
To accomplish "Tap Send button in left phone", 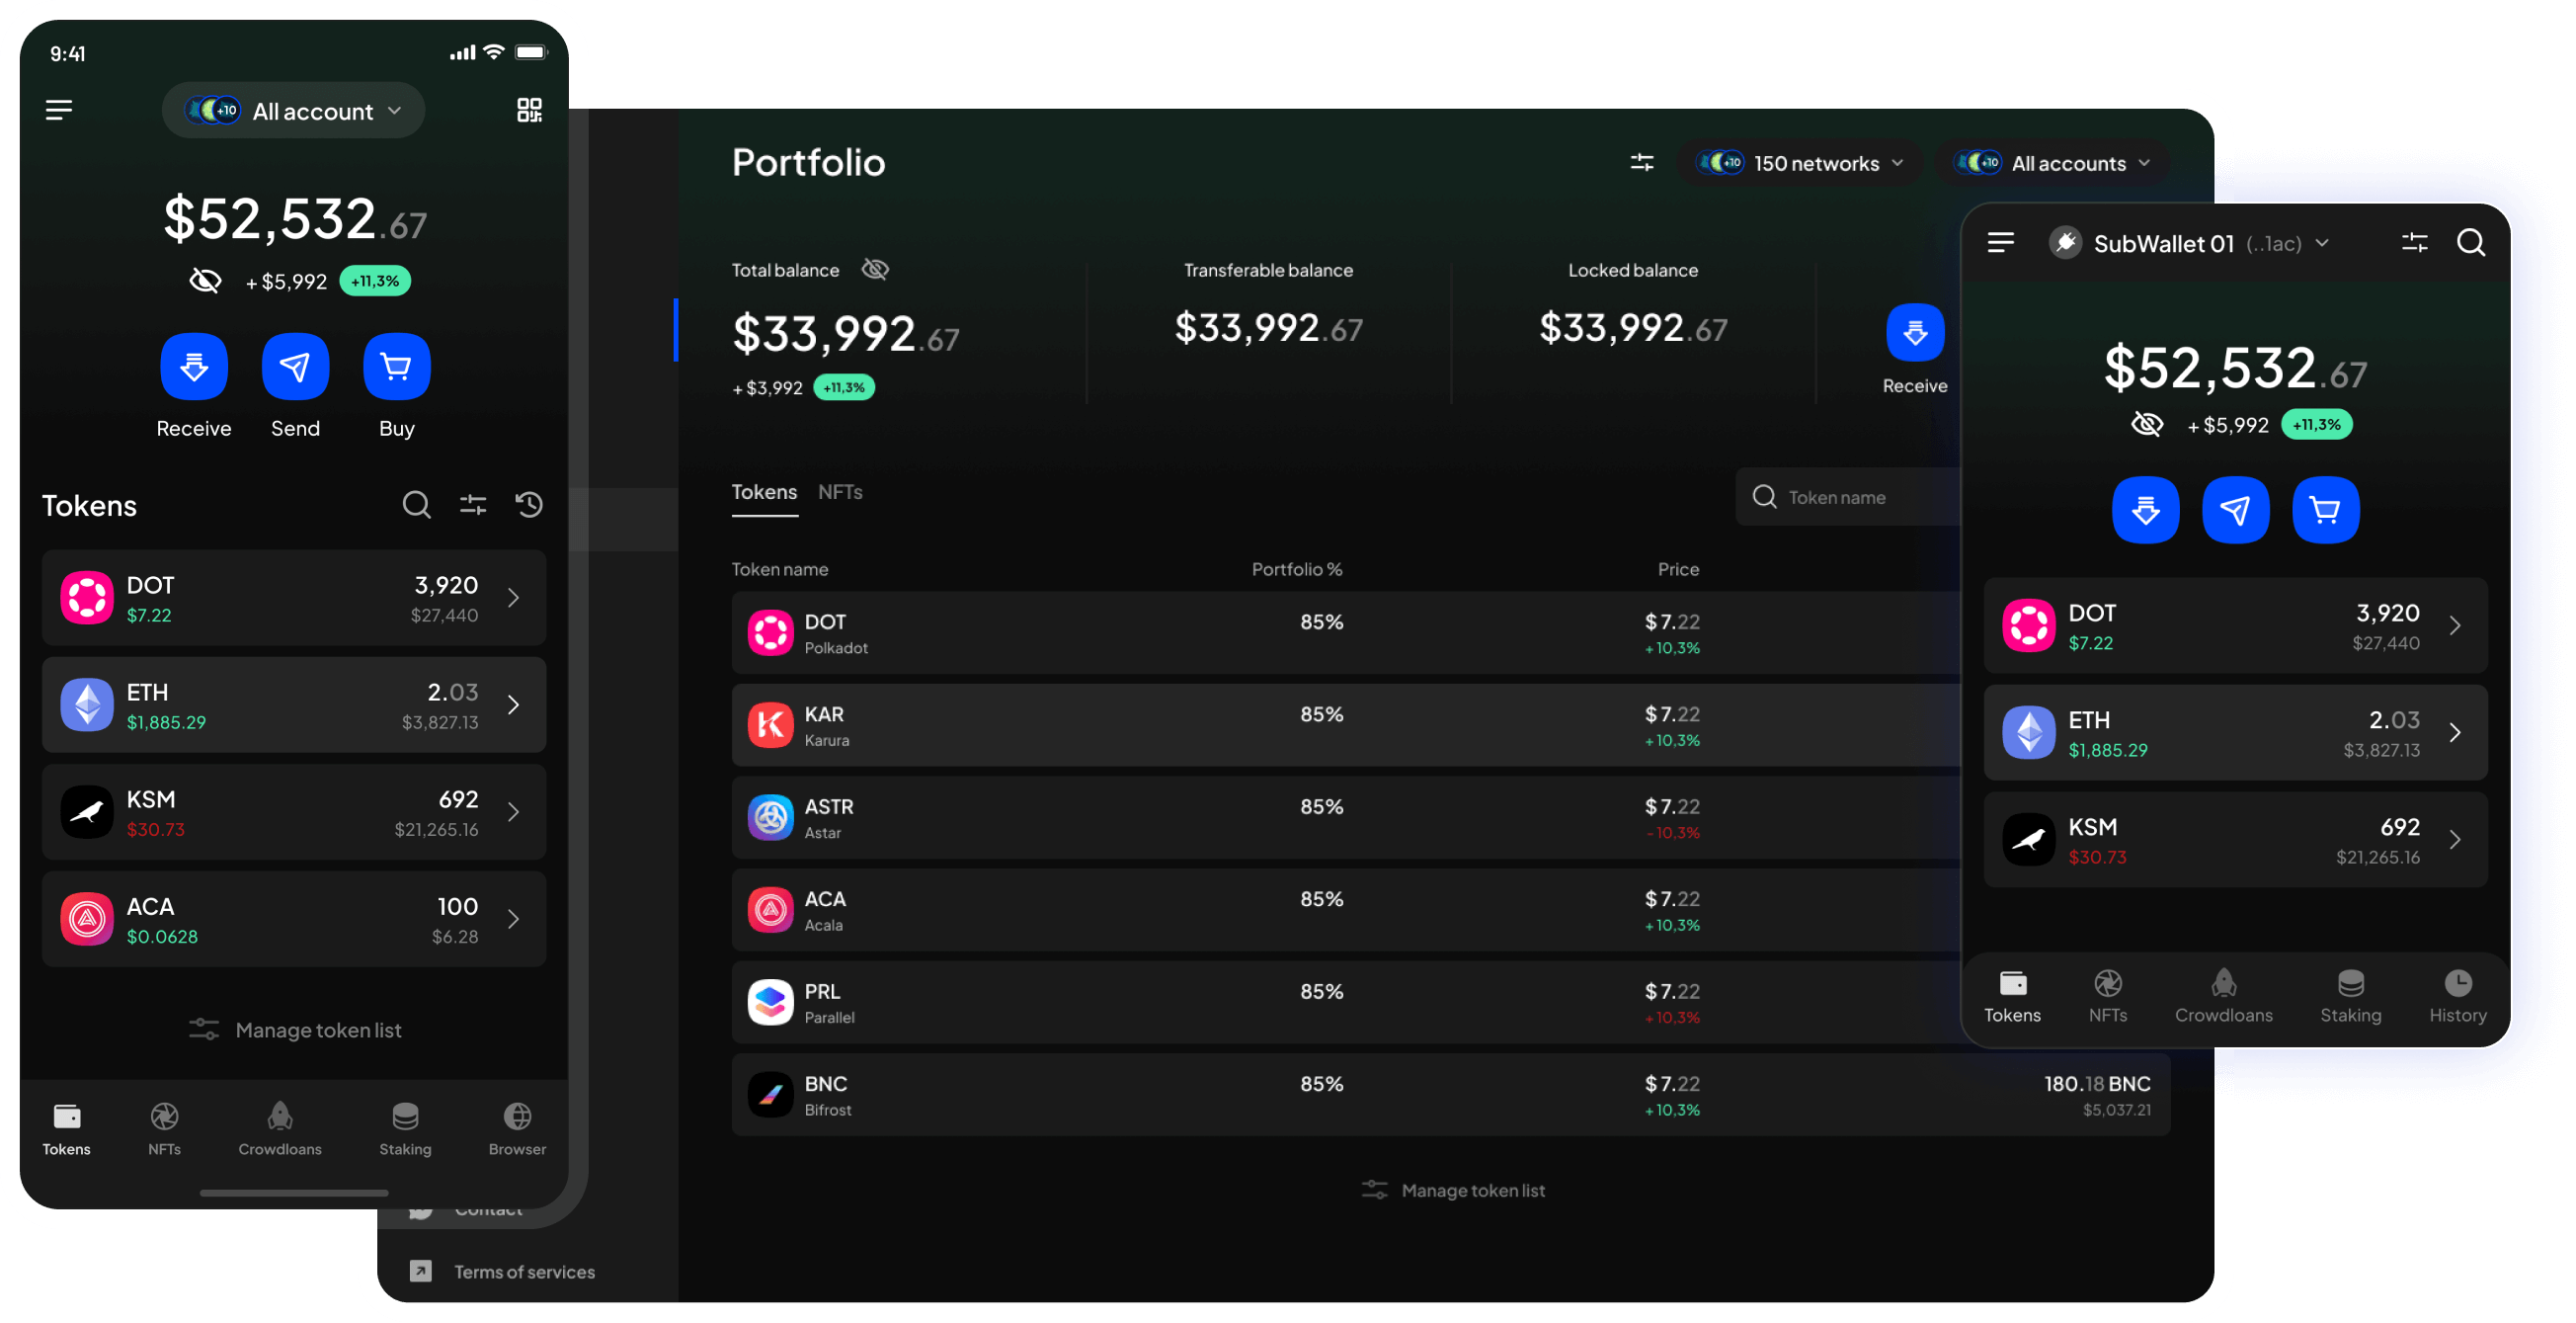I will click(x=295, y=367).
